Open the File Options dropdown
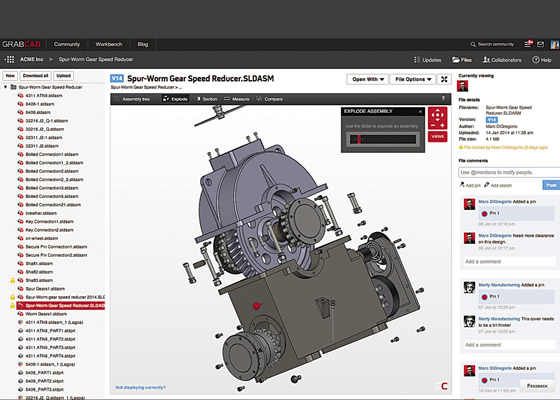This screenshot has width=560, height=400. point(413,79)
